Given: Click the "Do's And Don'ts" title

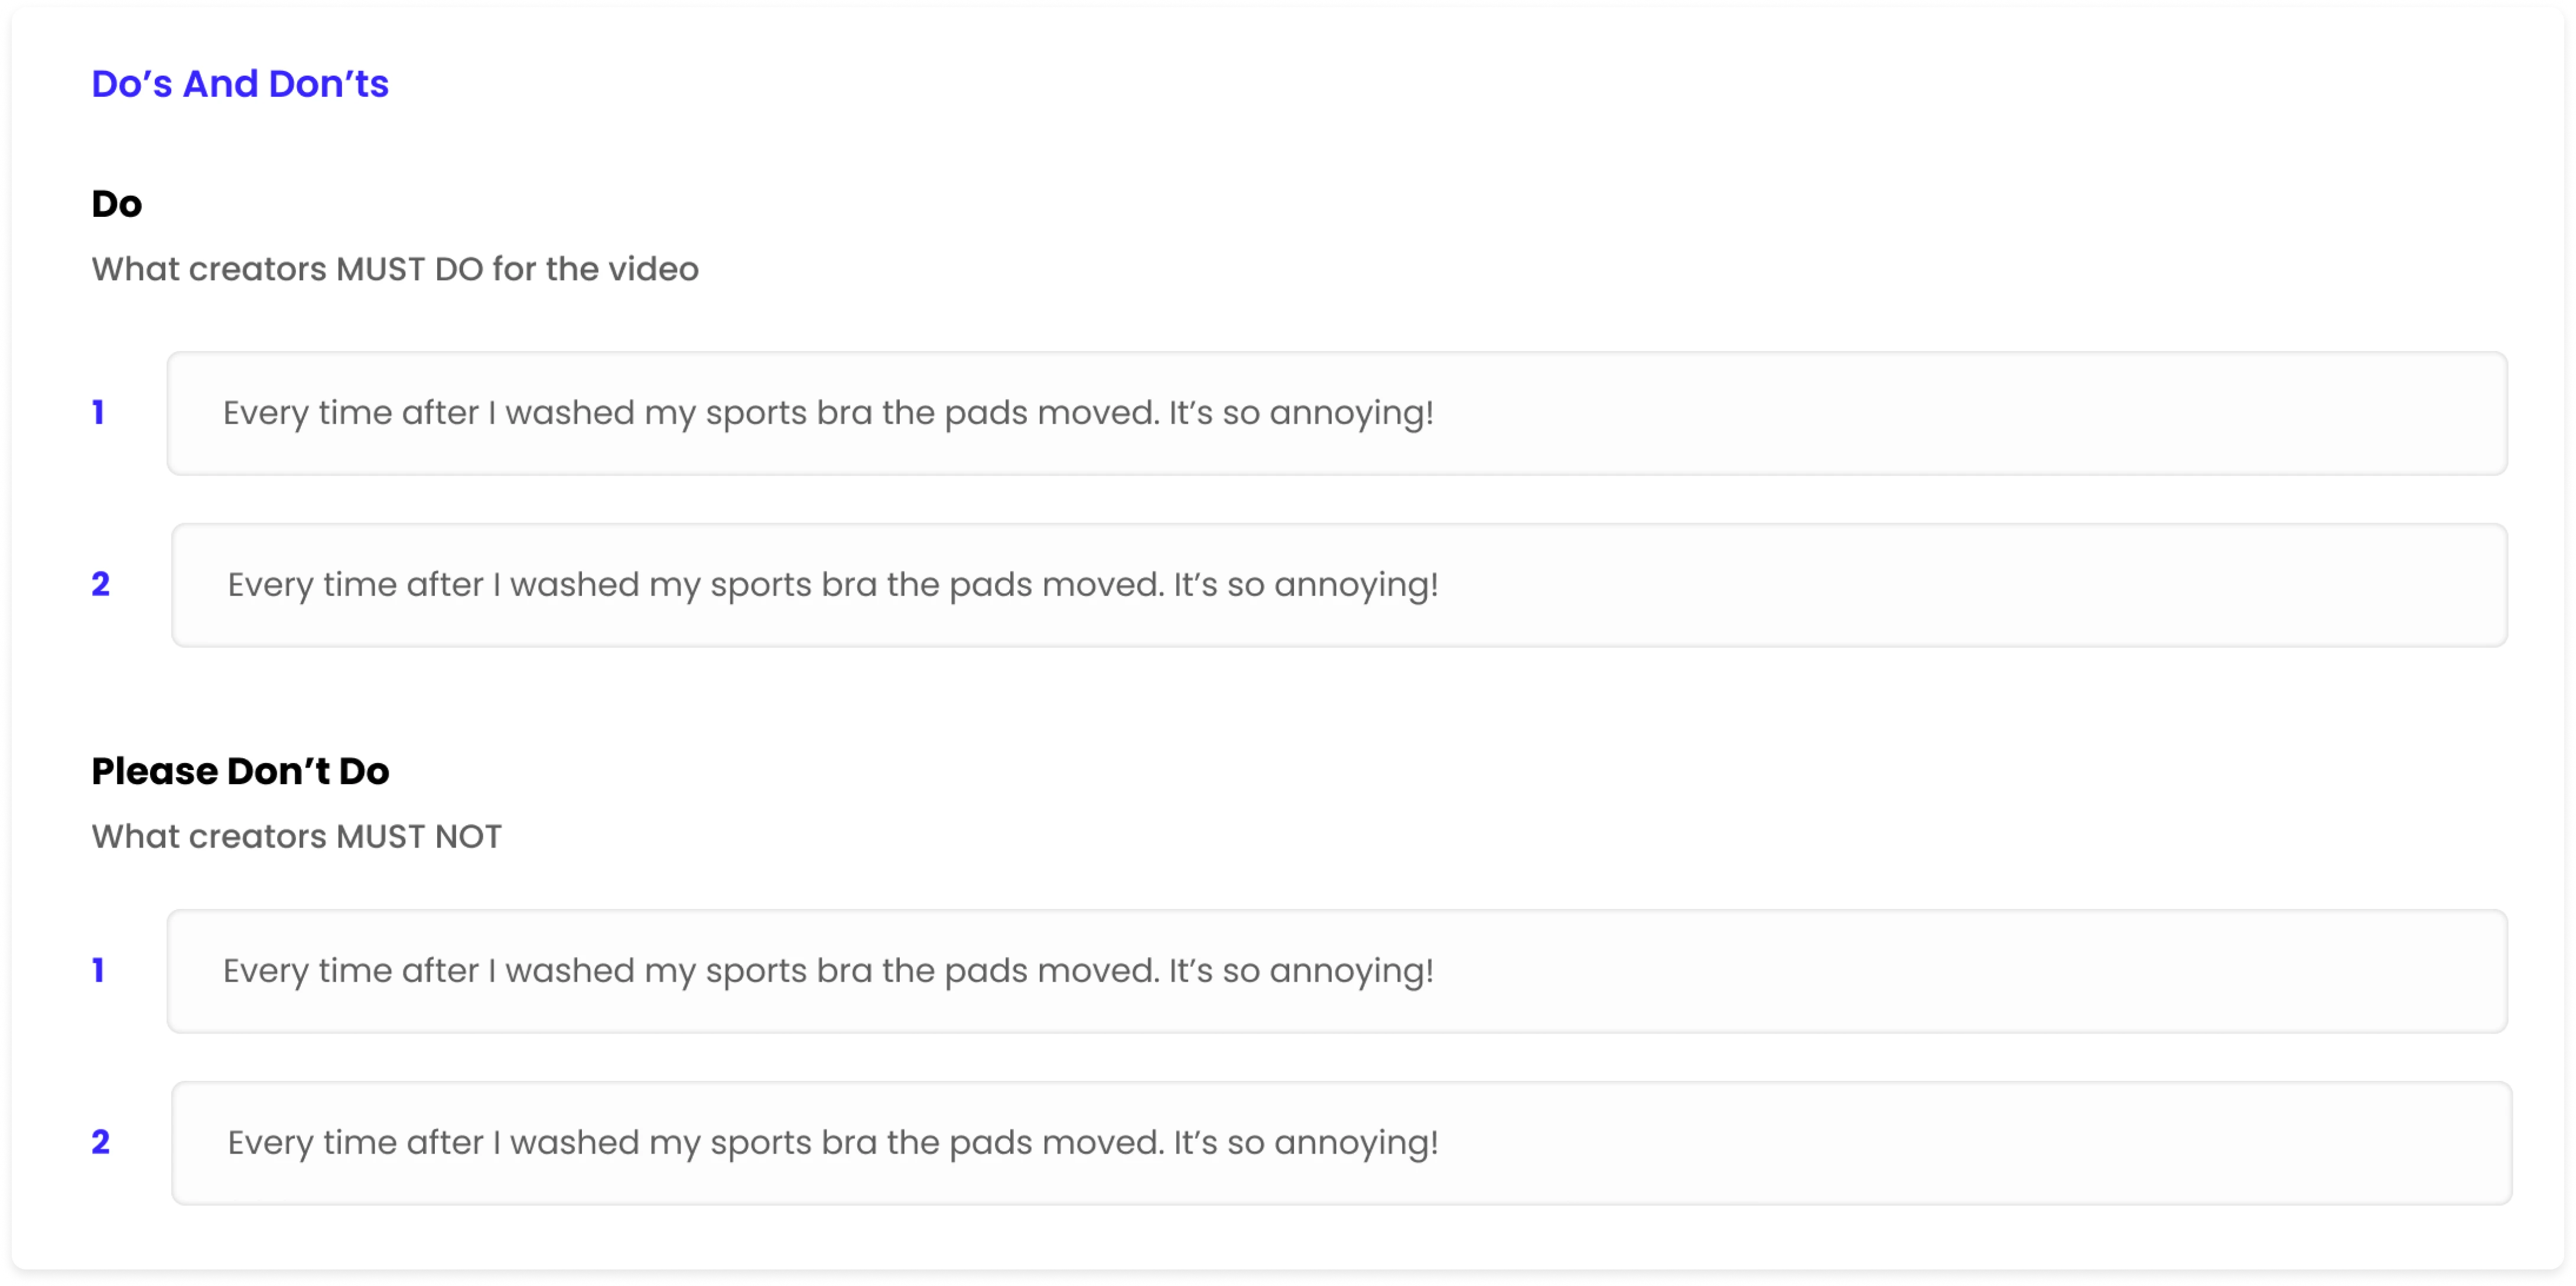Looking at the screenshot, I should 240,84.
